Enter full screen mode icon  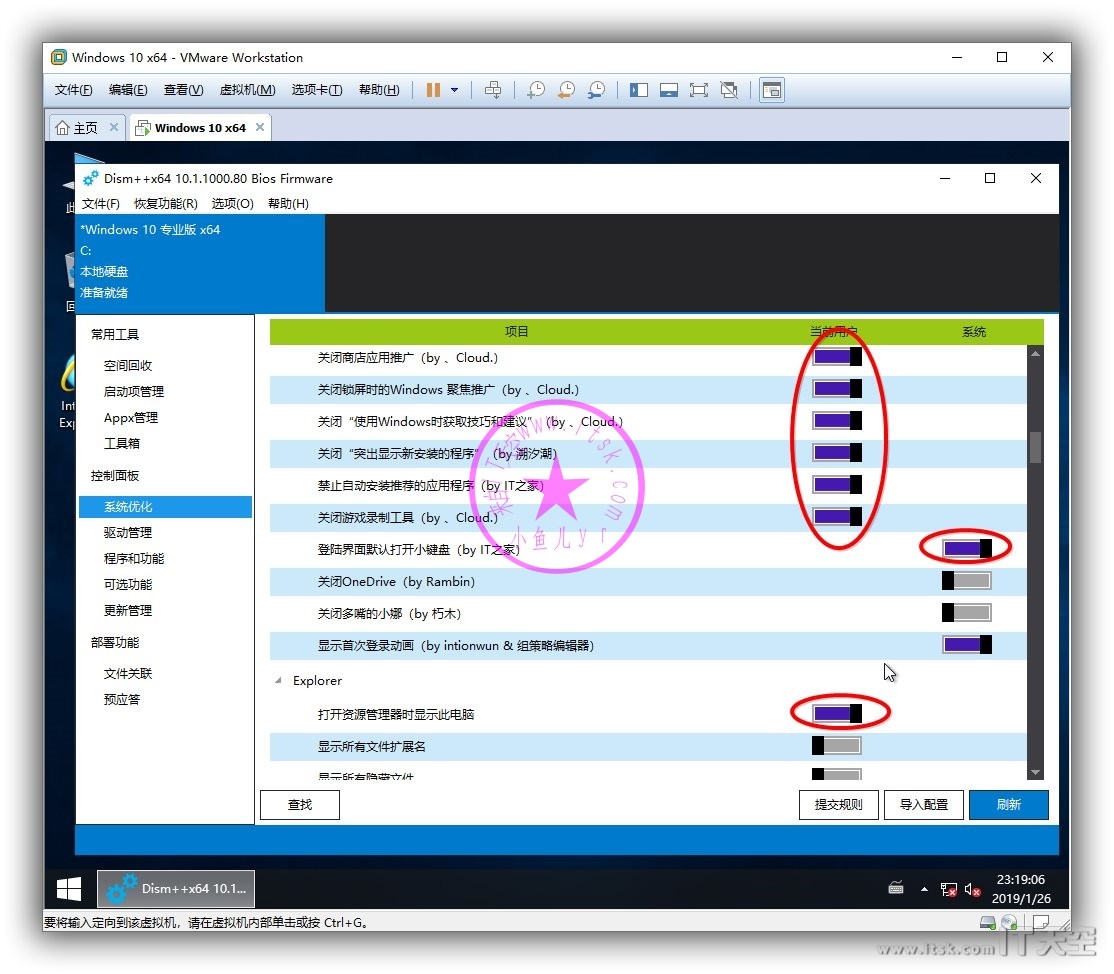(699, 90)
